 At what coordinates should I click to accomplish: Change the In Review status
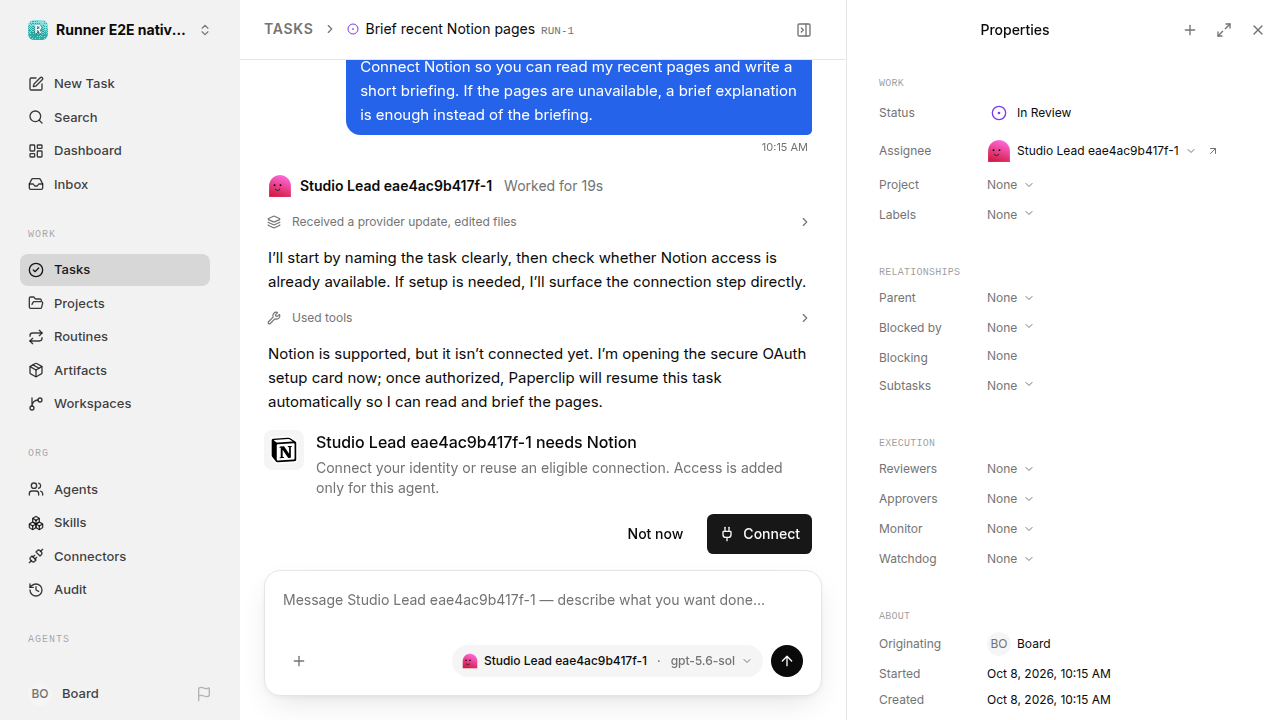pos(1031,113)
